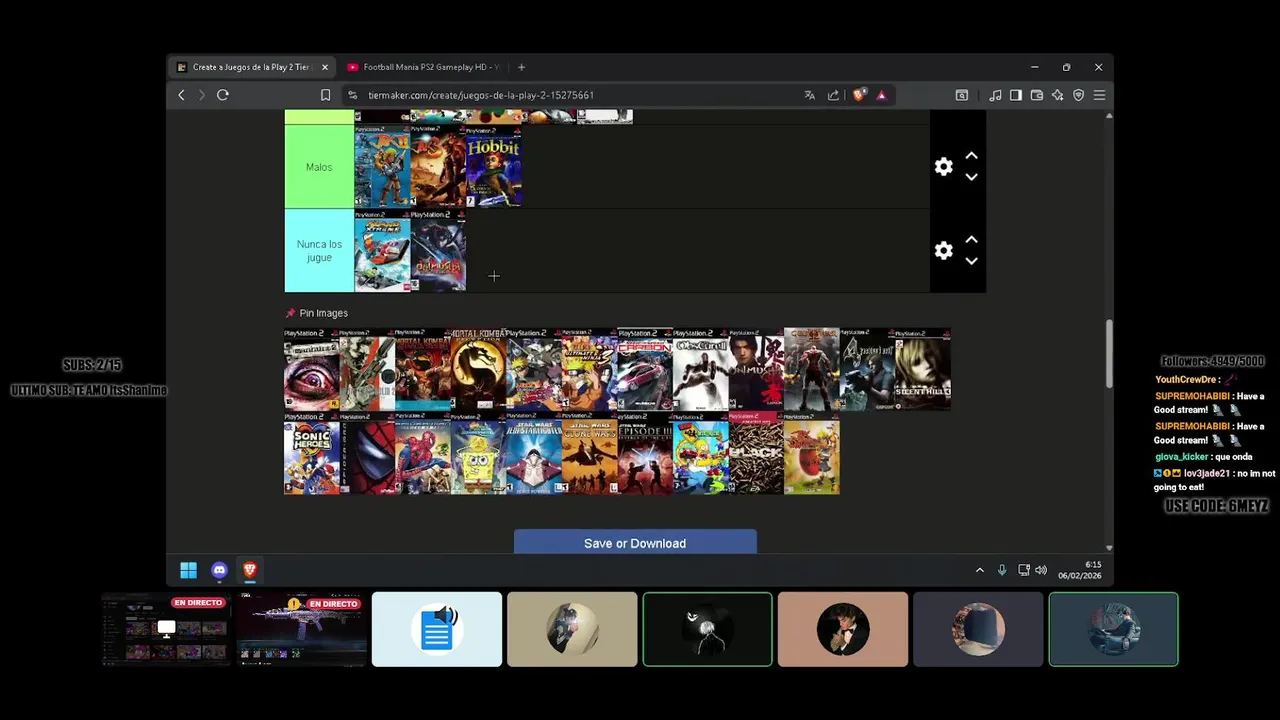Close the Create a Juegos de la Play 2 tab
The height and width of the screenshot is (720, 1280).
coord(325,67)
